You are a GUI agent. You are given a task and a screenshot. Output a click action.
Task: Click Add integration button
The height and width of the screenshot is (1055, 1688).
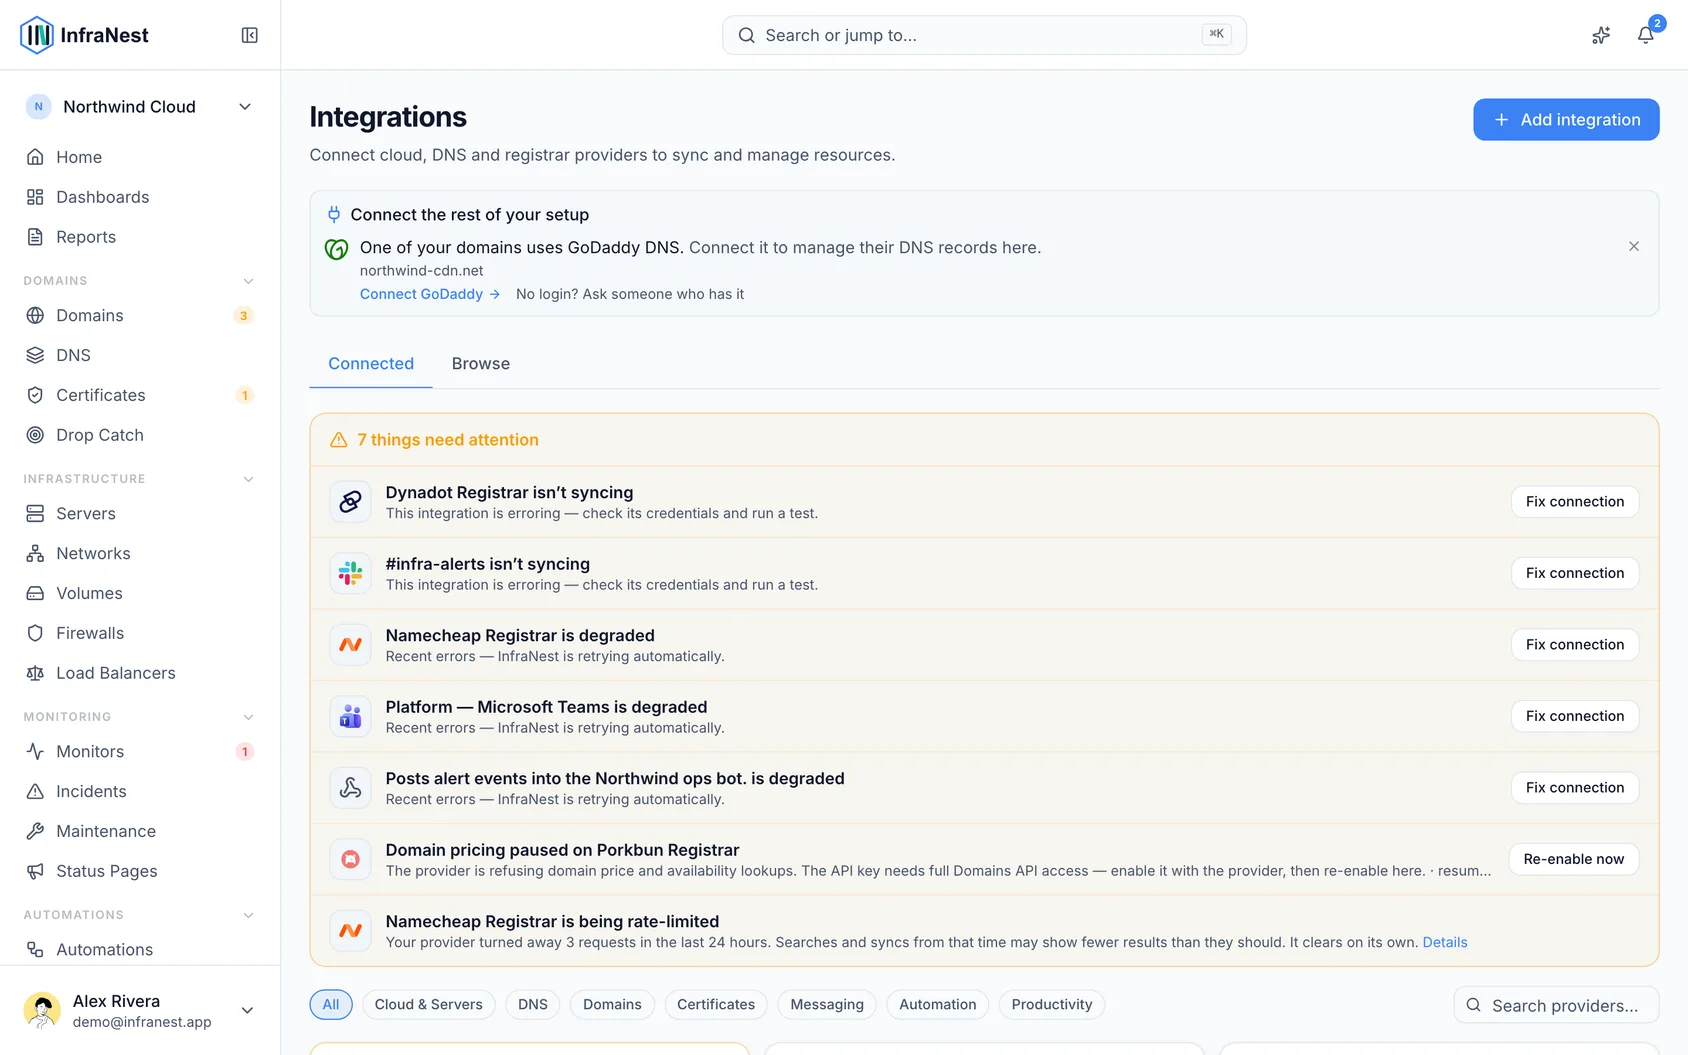pos(1566,120)
